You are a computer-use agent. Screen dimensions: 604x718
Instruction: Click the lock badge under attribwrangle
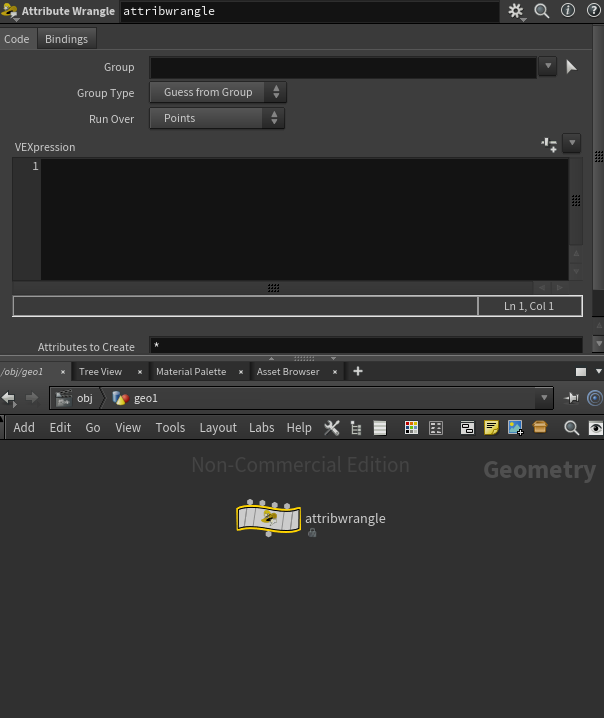coord(312,533)
